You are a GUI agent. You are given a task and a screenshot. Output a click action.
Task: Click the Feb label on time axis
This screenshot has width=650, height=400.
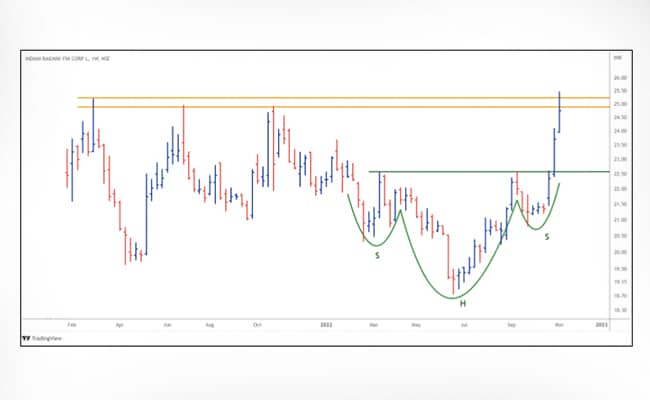[x=72, y=325]
